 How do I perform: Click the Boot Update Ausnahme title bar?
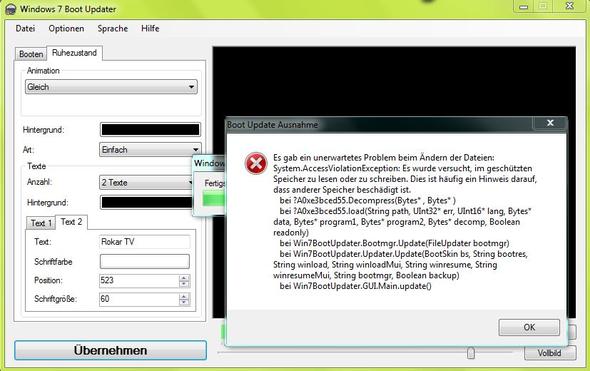point(380,125)
